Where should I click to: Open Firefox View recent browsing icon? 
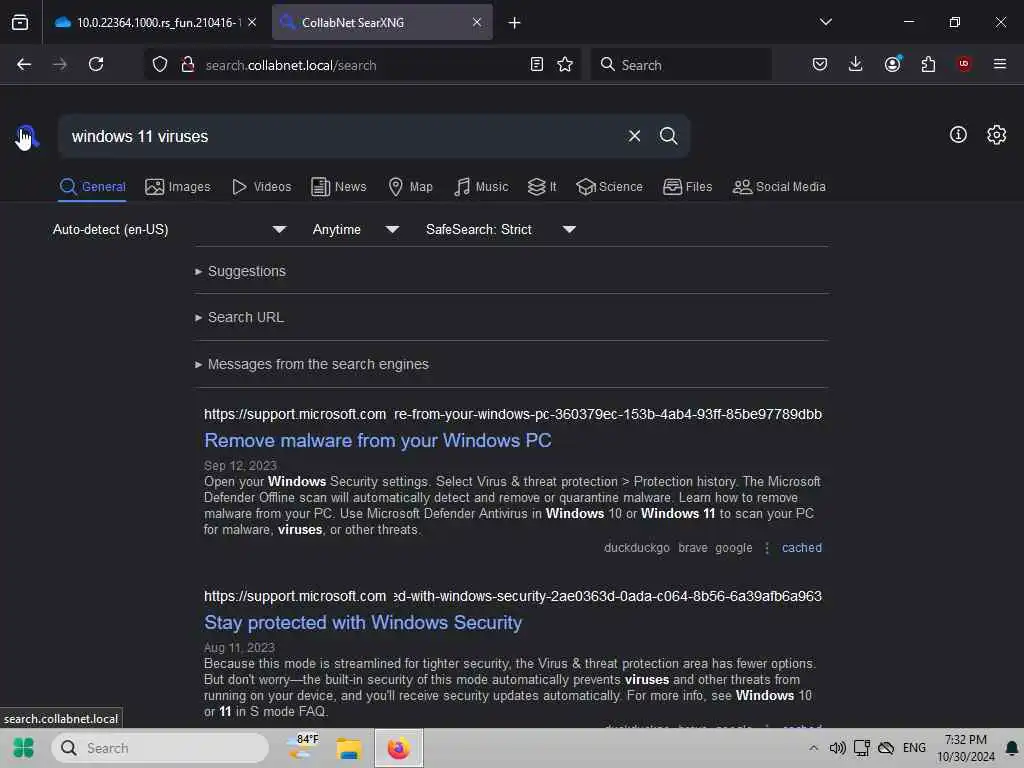(x=20, y=22)
